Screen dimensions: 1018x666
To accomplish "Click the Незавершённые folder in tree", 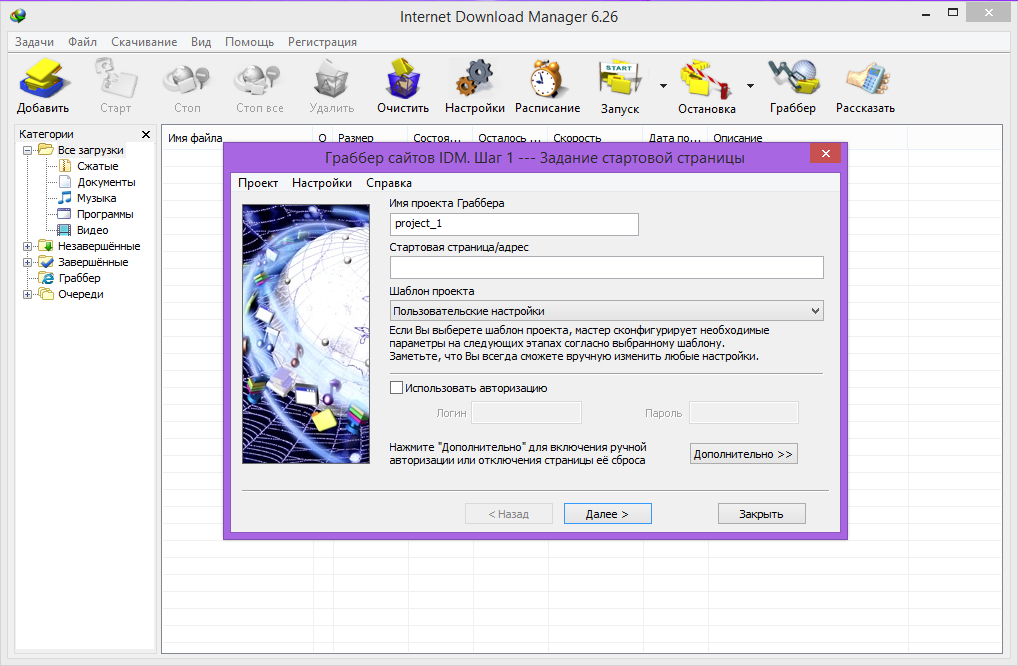I will [x=99, y=246].
